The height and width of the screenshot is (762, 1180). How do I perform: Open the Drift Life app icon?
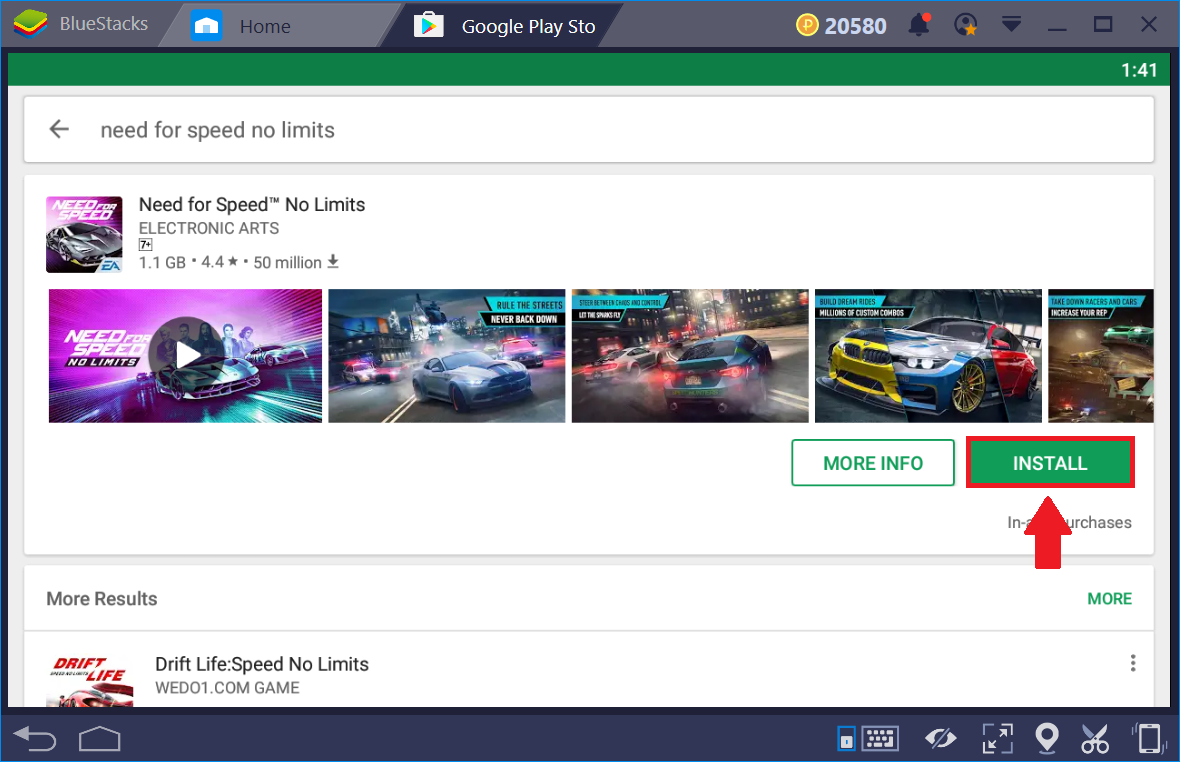point(90,681)
